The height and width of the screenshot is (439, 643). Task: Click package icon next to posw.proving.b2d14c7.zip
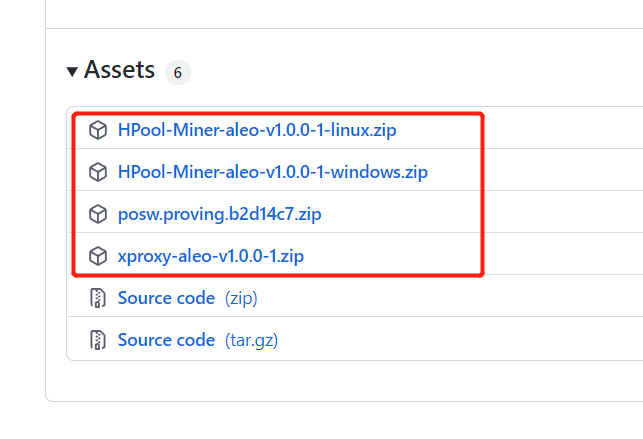97,214
